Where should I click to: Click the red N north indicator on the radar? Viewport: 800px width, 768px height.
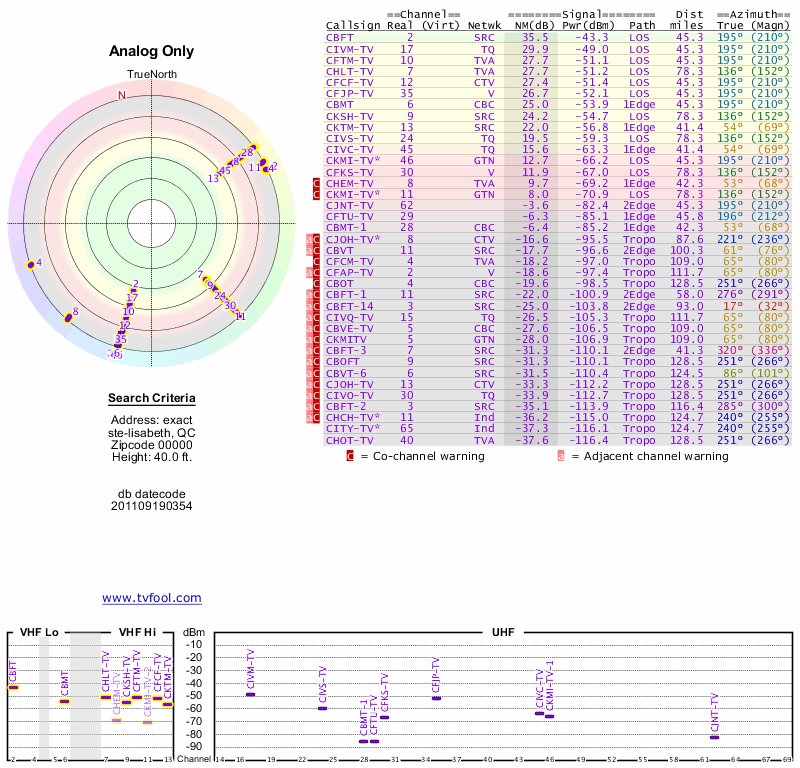[x=122, y=96]
